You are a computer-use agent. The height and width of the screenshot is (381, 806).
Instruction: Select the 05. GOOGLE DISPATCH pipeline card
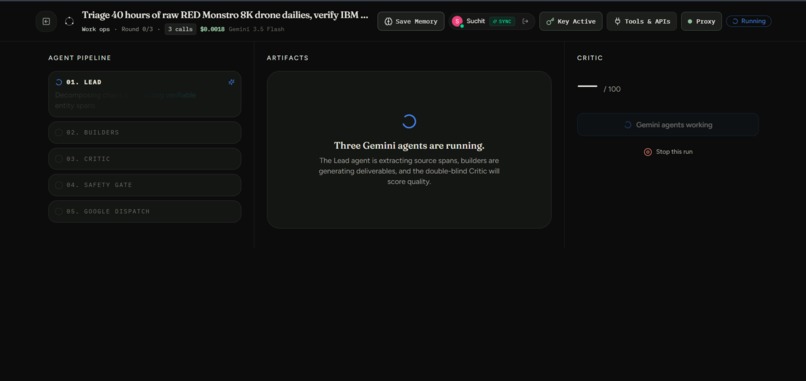coord(144,211)
